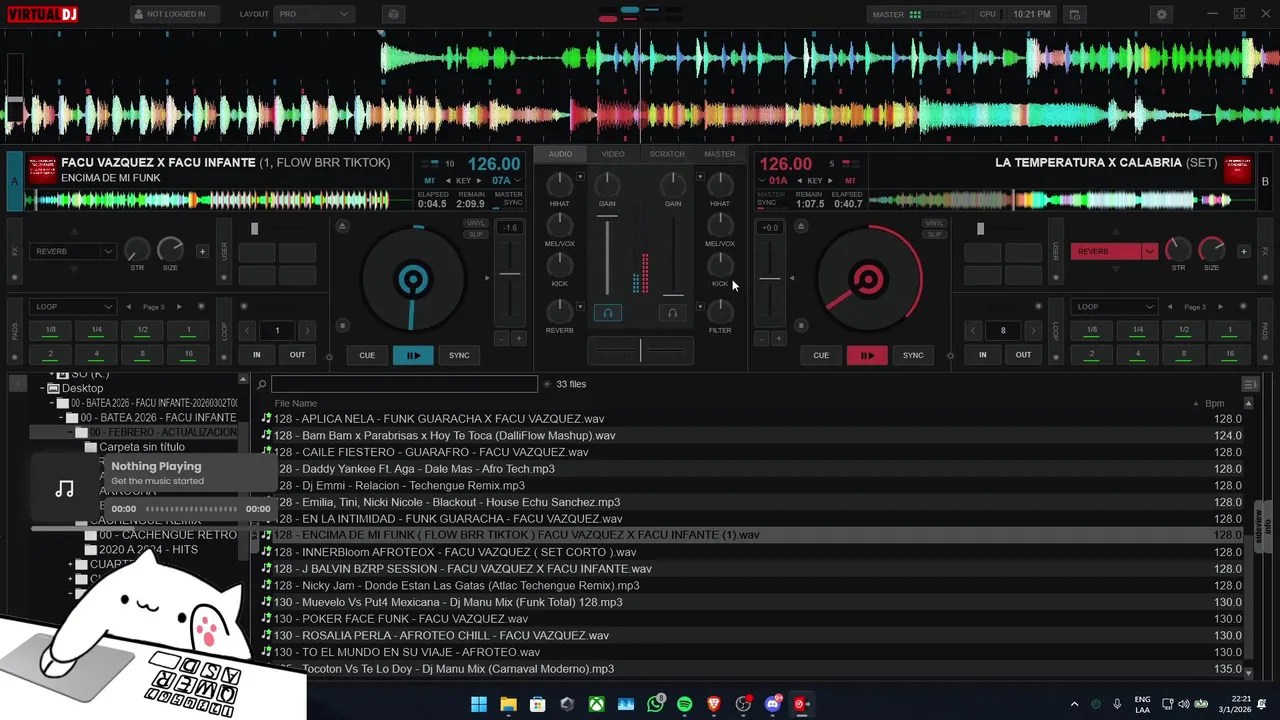Open browser options icon at list top right
Viewport: 1280px width, 720px height.
tap(1249, 384)
